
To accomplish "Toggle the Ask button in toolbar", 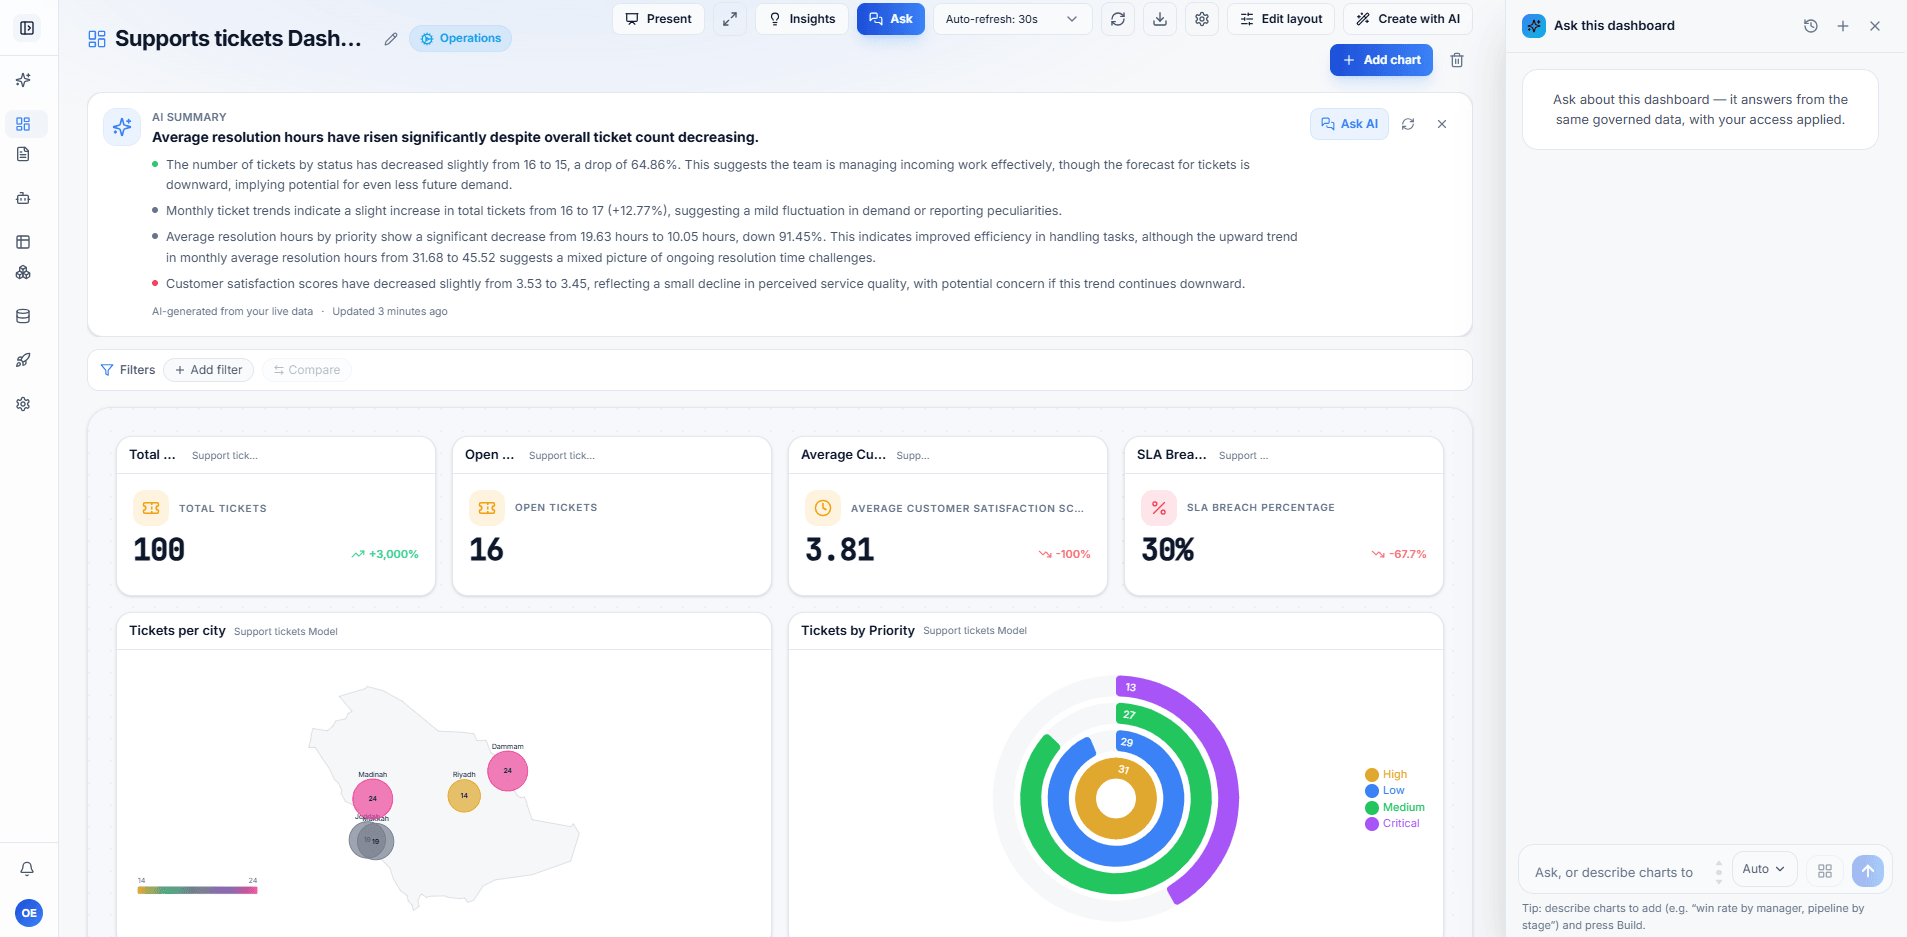I will point(890,19).
